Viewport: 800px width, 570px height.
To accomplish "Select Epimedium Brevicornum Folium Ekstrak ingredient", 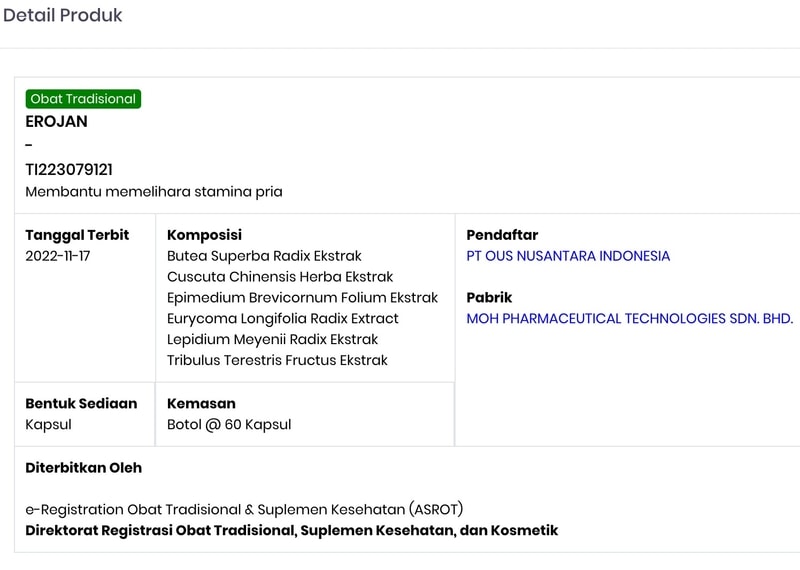I will coord(302,298).
